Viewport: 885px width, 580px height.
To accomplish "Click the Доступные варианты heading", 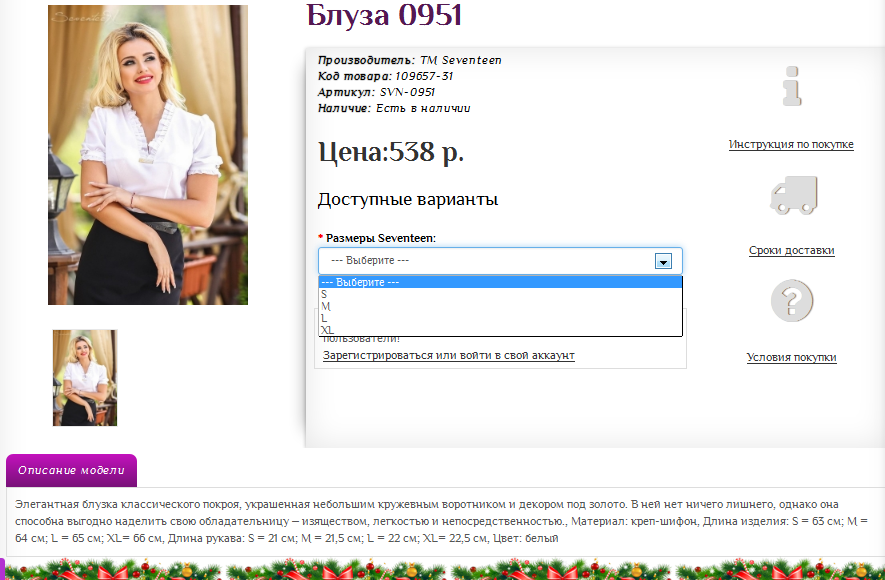I will [x=408, y=200].
